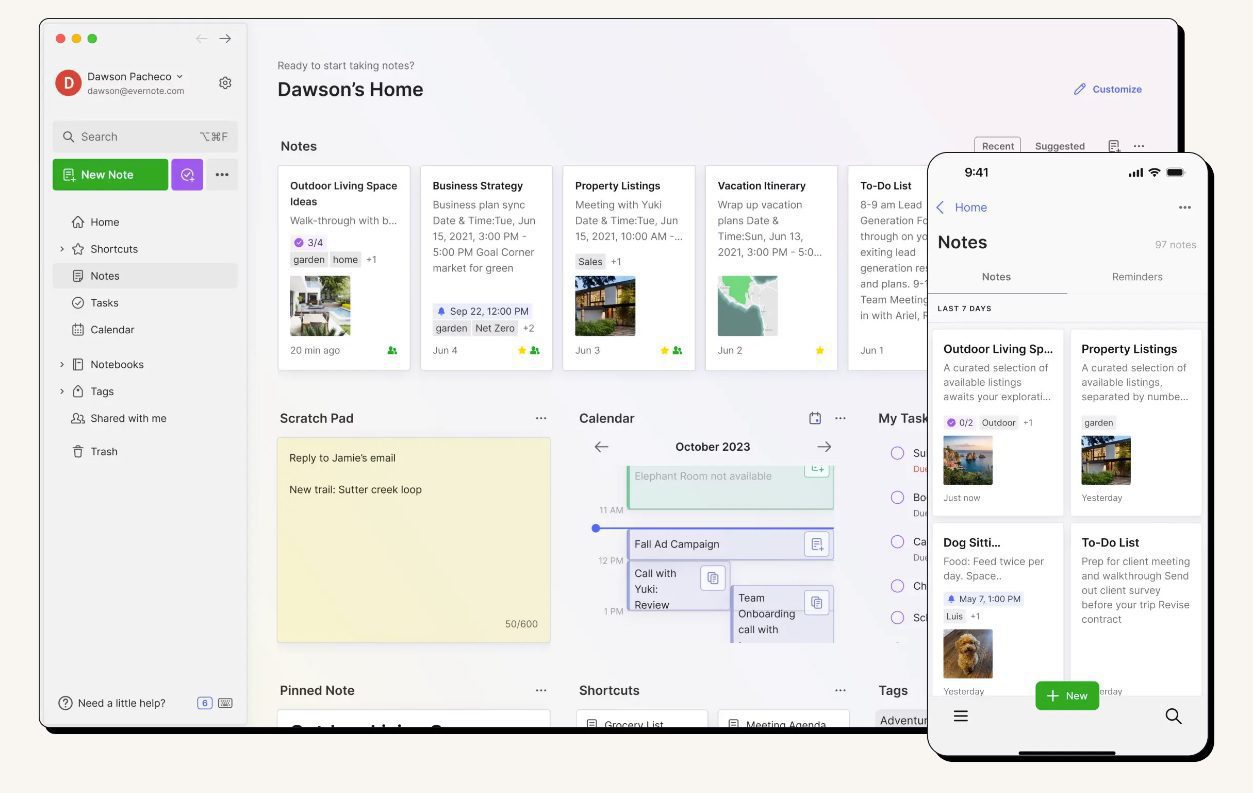Tap the search magnifier on the mobile app
The width and height of the screenshot is (1253, 793).
1173,716
